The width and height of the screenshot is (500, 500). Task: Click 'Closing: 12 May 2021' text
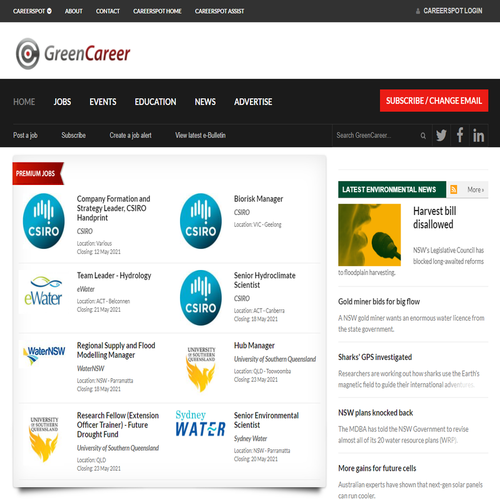tap(99, 252)
